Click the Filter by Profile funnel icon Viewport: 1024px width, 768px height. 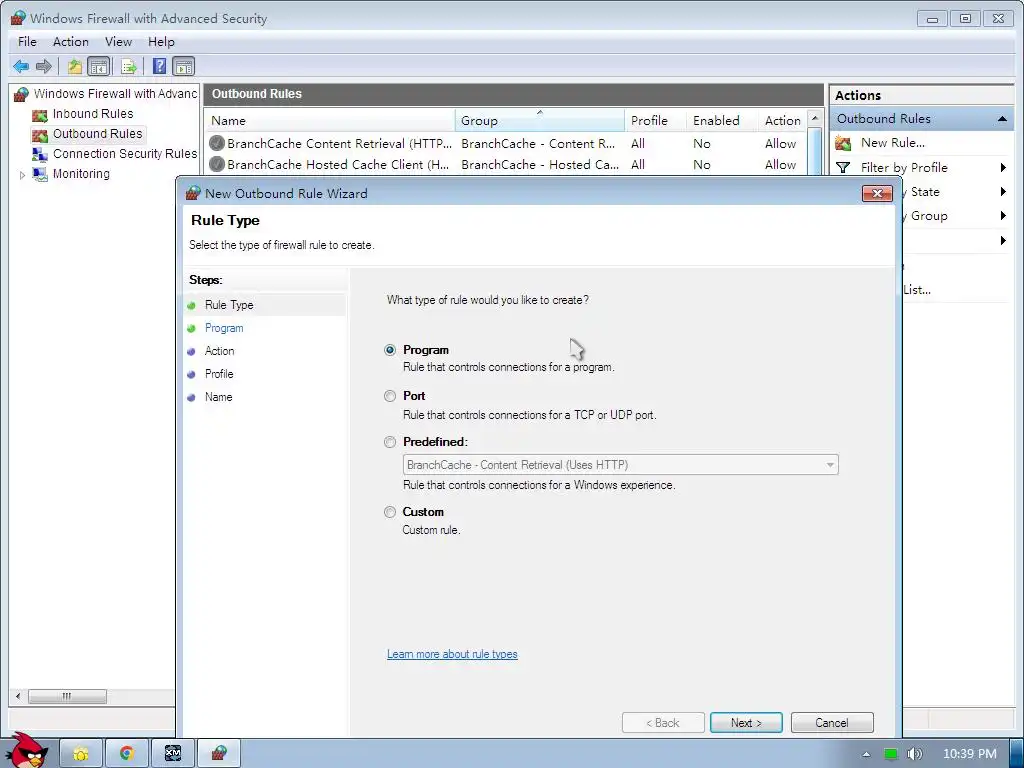843,168
